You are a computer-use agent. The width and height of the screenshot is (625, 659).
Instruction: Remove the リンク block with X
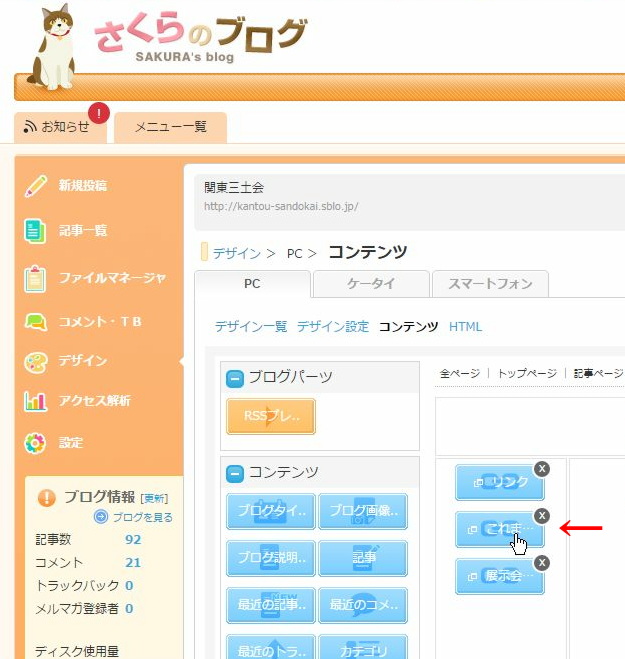coord(542,469)
